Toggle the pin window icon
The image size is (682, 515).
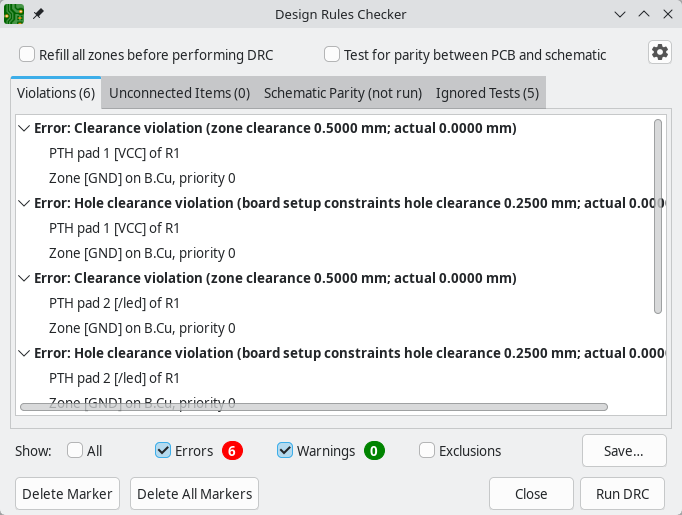(38, 15)
